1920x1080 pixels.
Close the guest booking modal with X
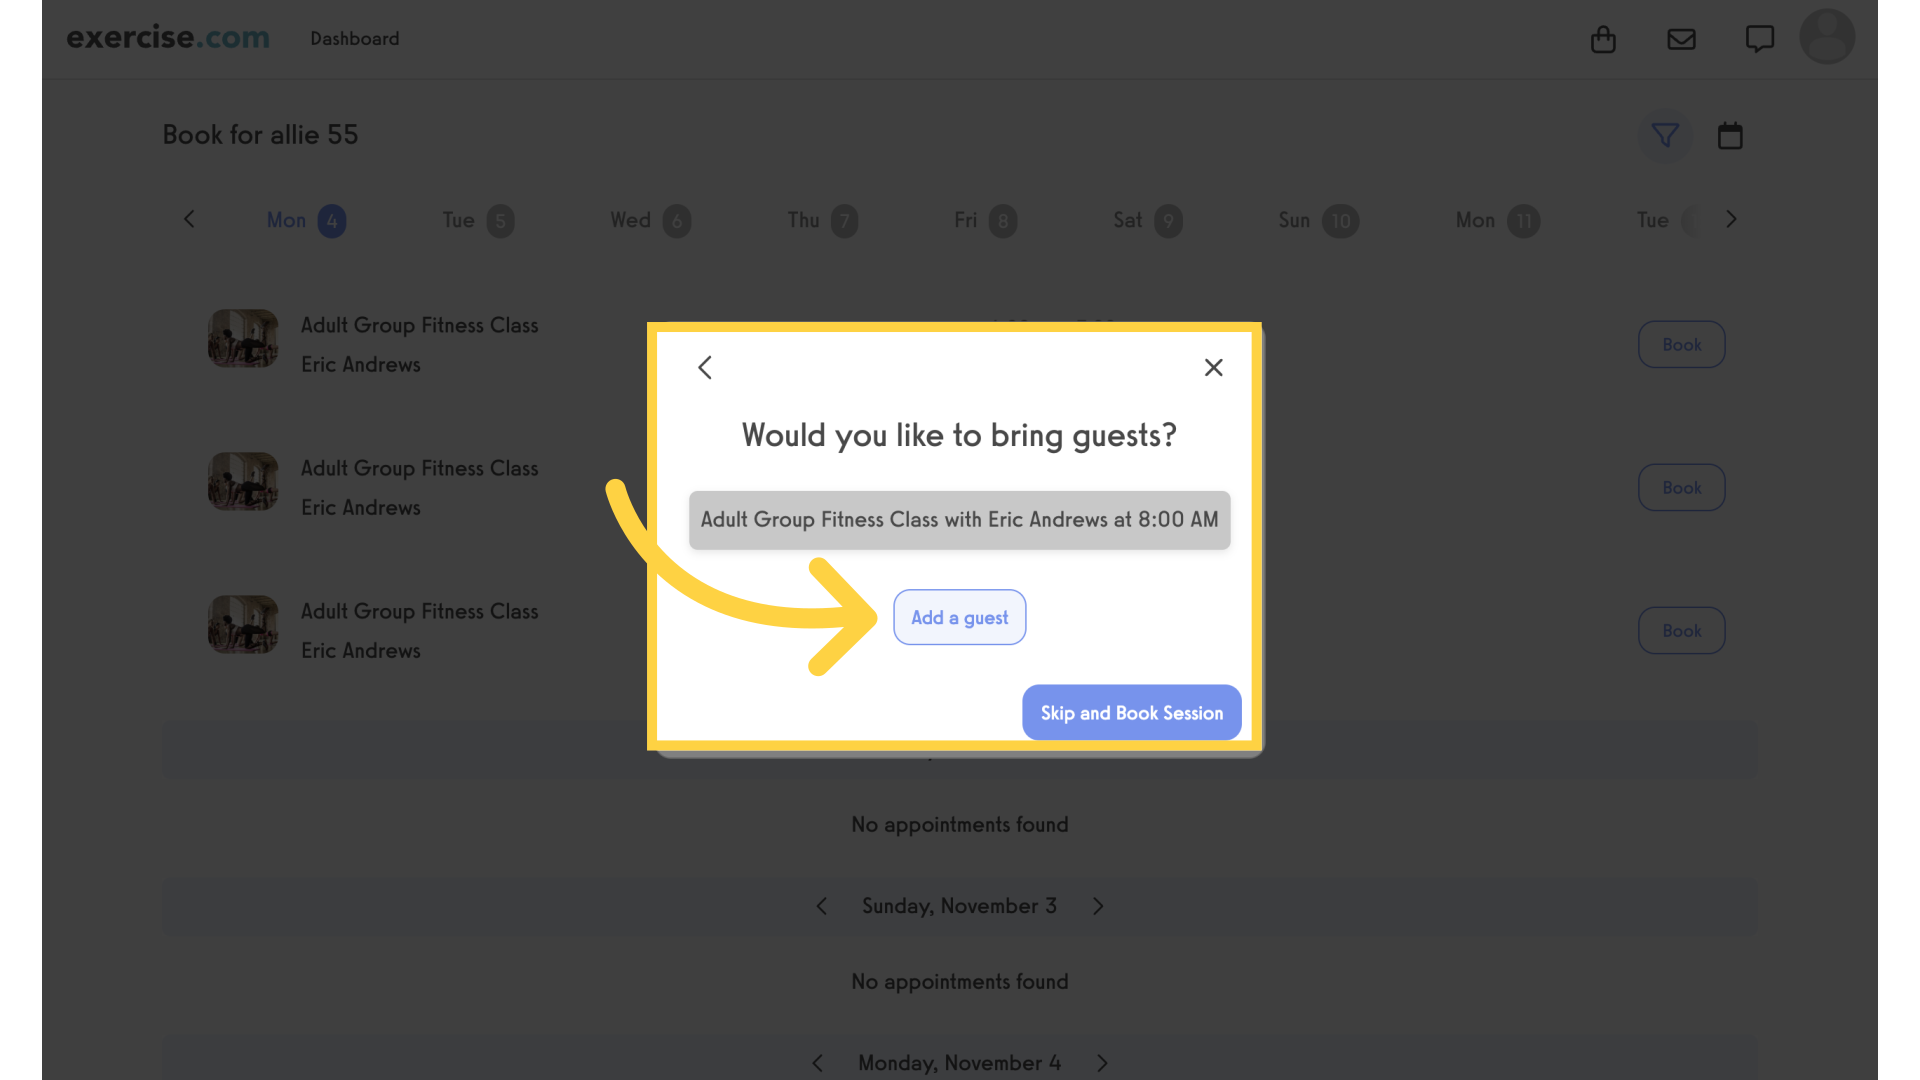[1212, 367]
